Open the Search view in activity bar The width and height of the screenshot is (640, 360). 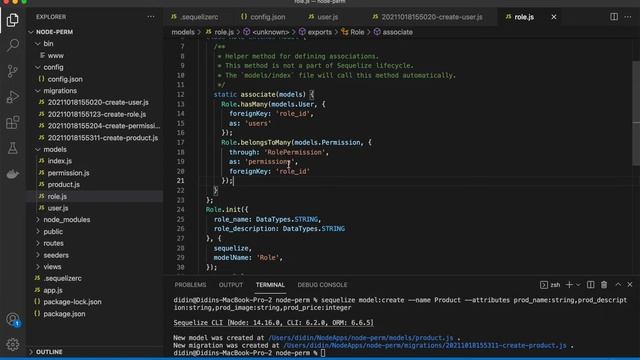coord(13,45)
